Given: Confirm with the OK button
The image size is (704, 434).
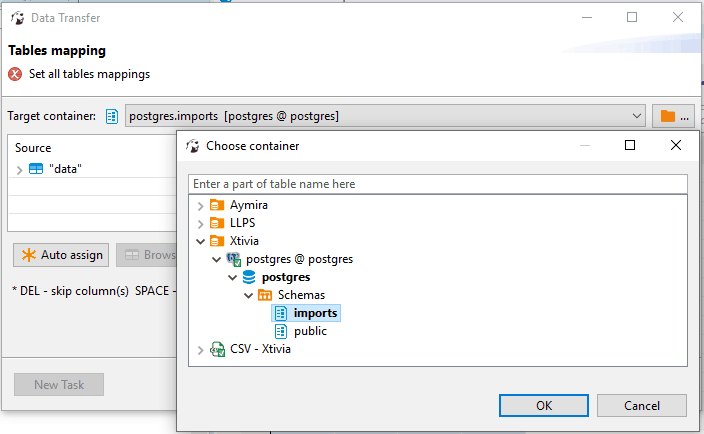Looking at the screenshot, I should pos(543,405).
